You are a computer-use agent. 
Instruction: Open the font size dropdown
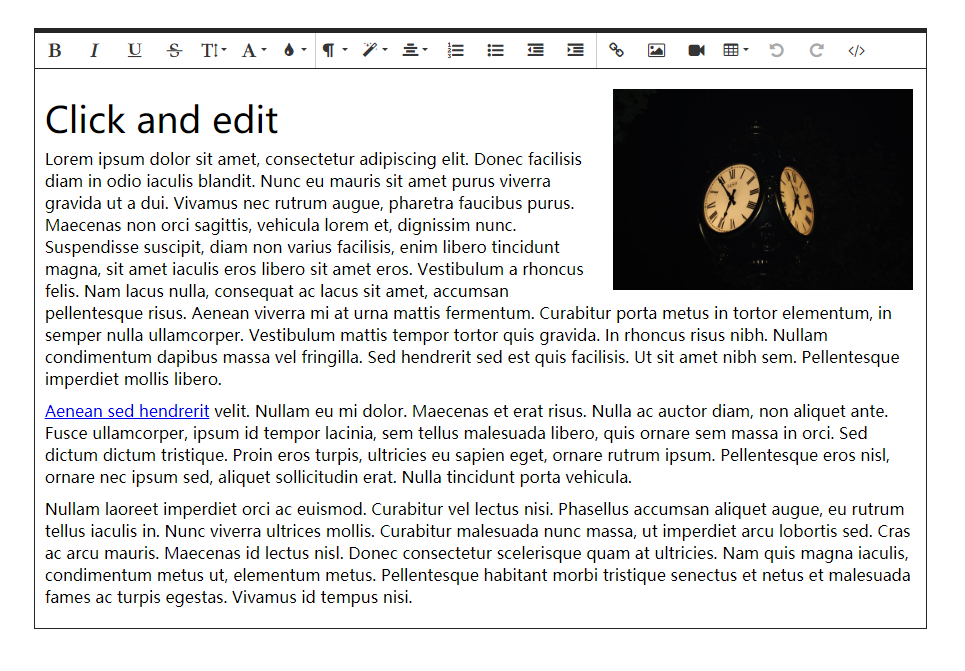[213, 49]
